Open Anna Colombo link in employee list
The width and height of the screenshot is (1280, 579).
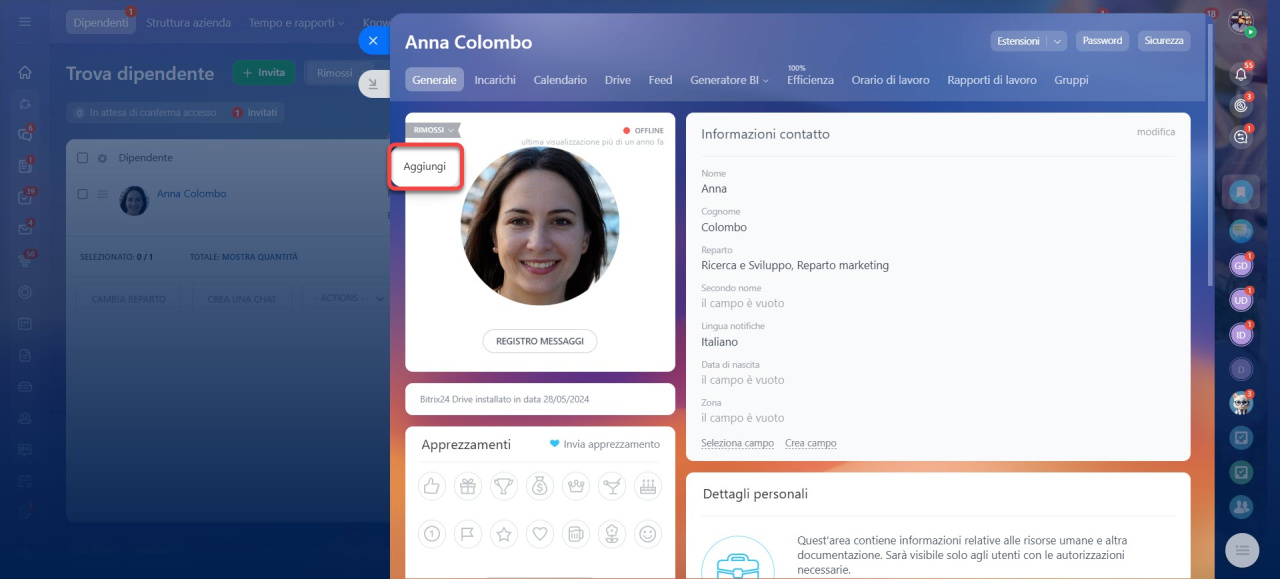tap(192, 194)
